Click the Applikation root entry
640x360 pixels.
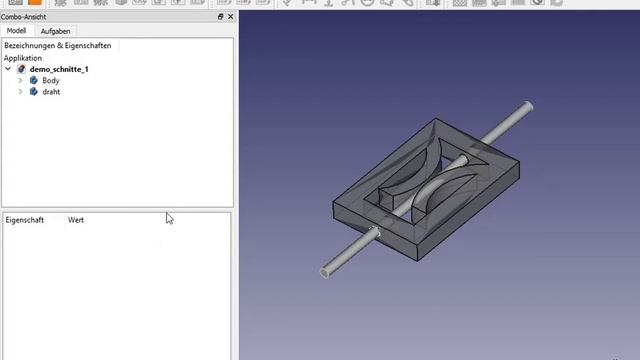[23, 58]
